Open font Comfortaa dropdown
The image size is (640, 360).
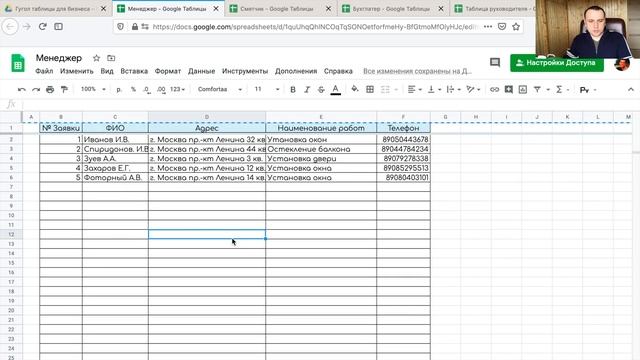pyautogui.click(x=220, y=89)
